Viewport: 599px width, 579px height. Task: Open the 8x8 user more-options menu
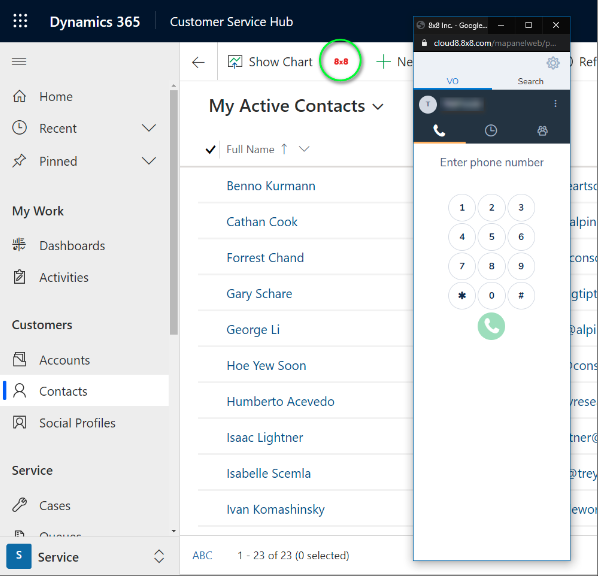tap(555, 104)
